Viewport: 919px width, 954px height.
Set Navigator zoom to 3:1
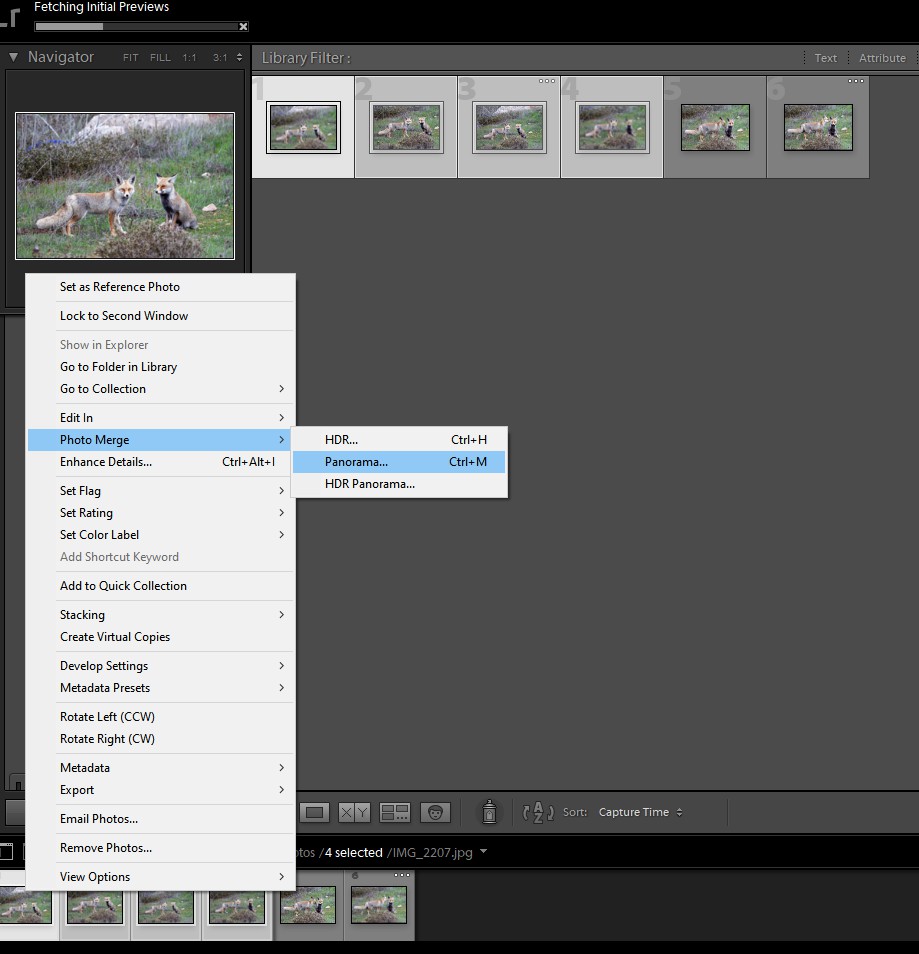[x=220, y=58]
